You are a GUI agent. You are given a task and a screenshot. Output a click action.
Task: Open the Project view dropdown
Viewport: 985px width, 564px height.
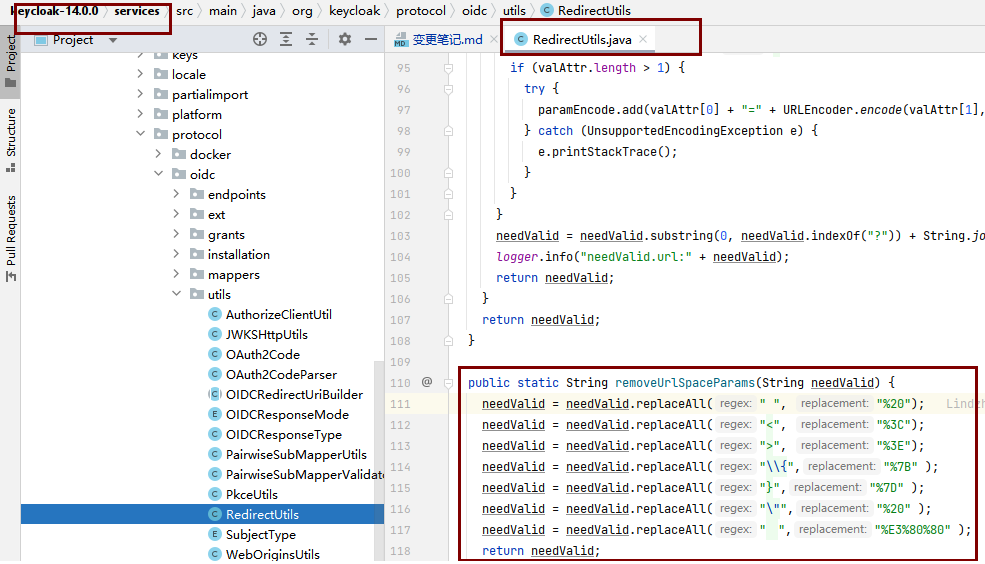point(113,40)
